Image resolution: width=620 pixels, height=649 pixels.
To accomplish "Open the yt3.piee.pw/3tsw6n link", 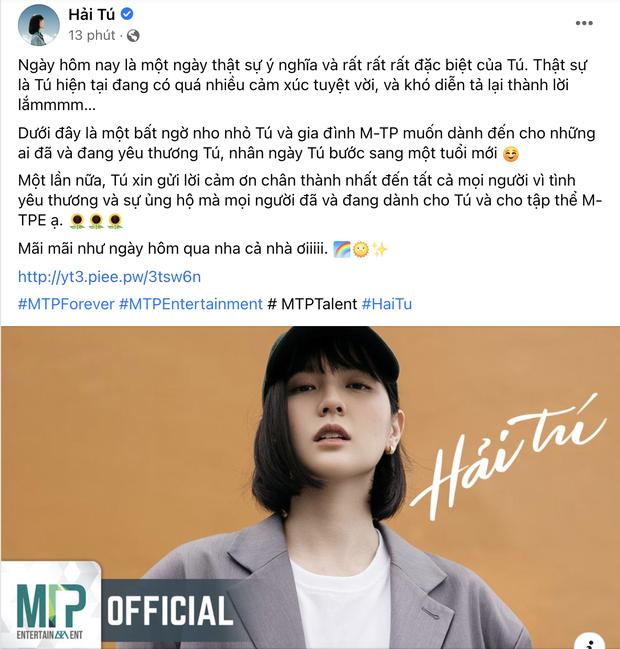I will tap(109, 276).
